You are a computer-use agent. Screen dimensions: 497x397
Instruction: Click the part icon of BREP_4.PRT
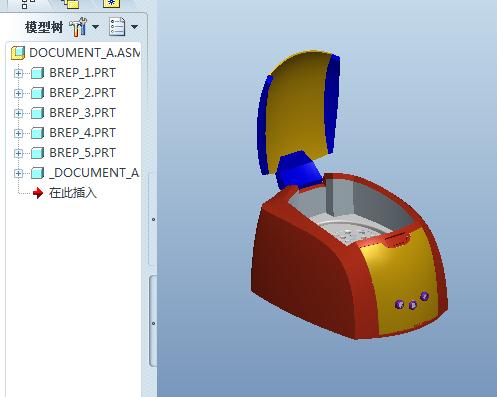[37, 133]
